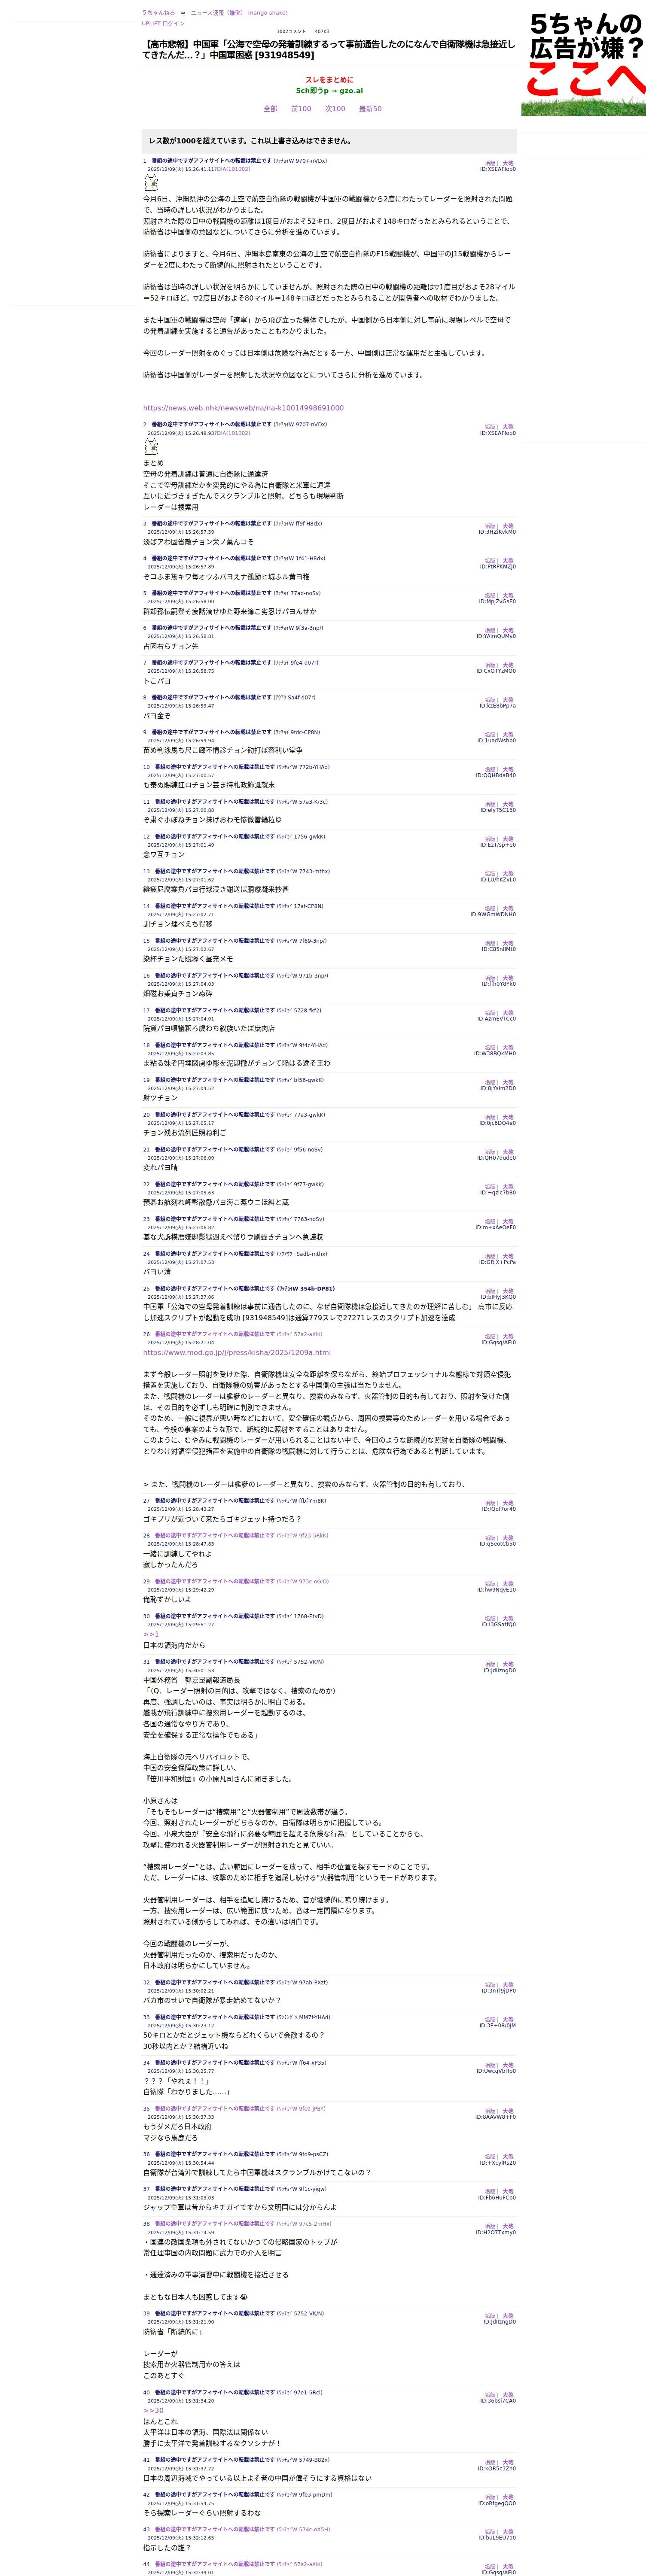Click 垢版 on post 31

click(490, 1664)
